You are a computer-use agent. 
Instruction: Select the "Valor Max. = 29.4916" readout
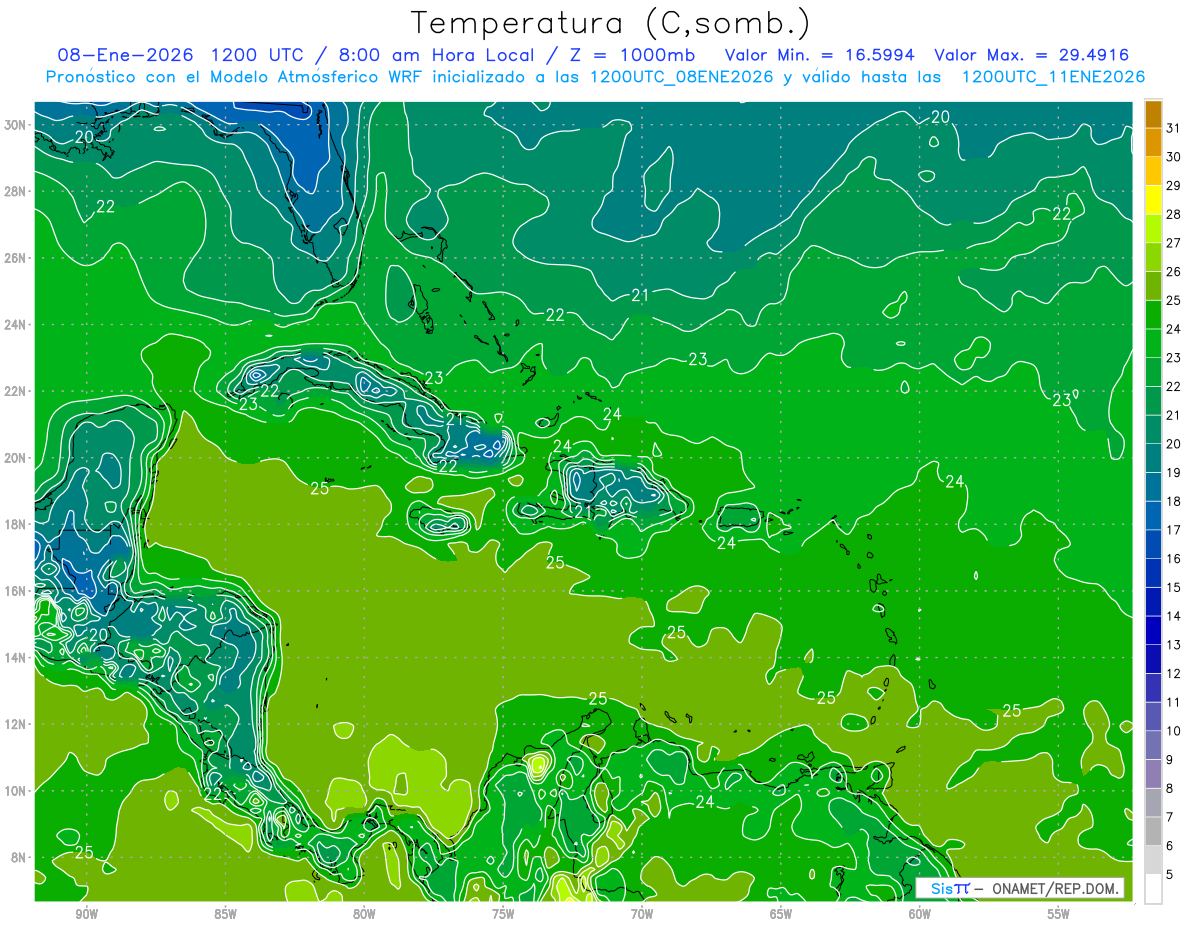(x=1032, y=55)
